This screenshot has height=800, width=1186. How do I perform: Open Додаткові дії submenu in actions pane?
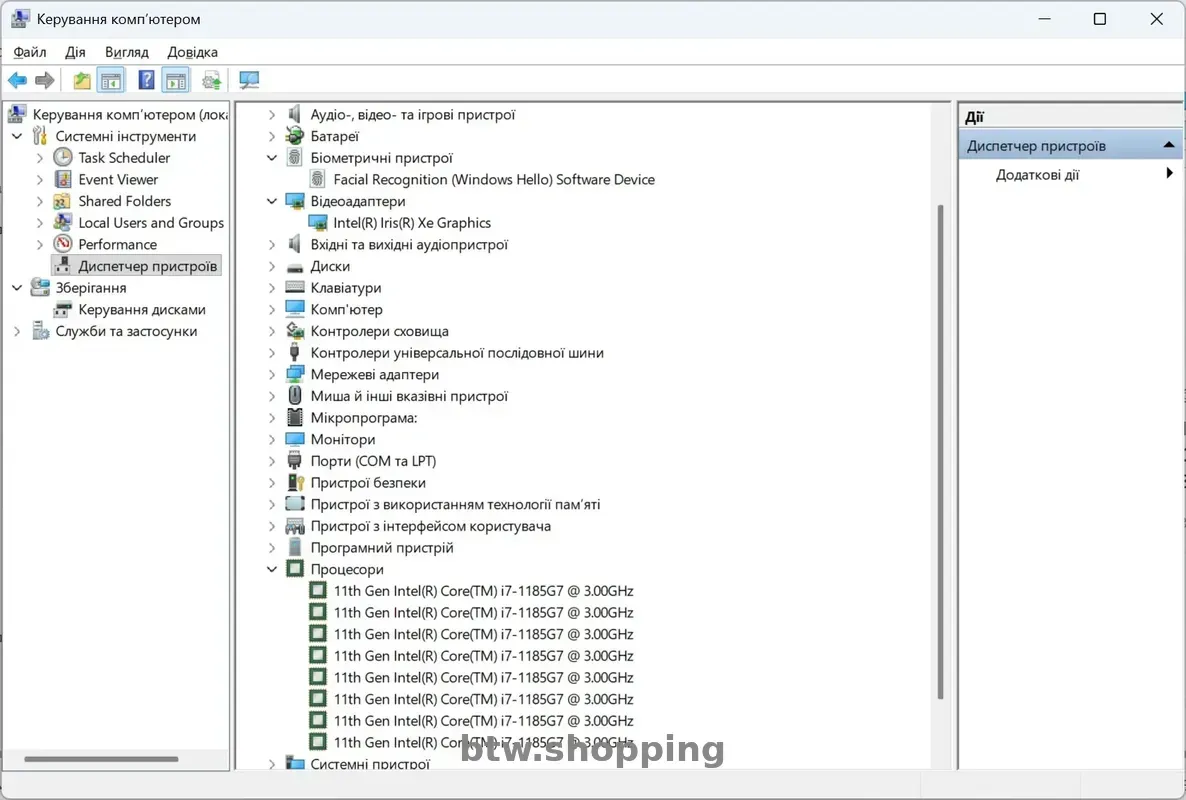click(1037, 175)
